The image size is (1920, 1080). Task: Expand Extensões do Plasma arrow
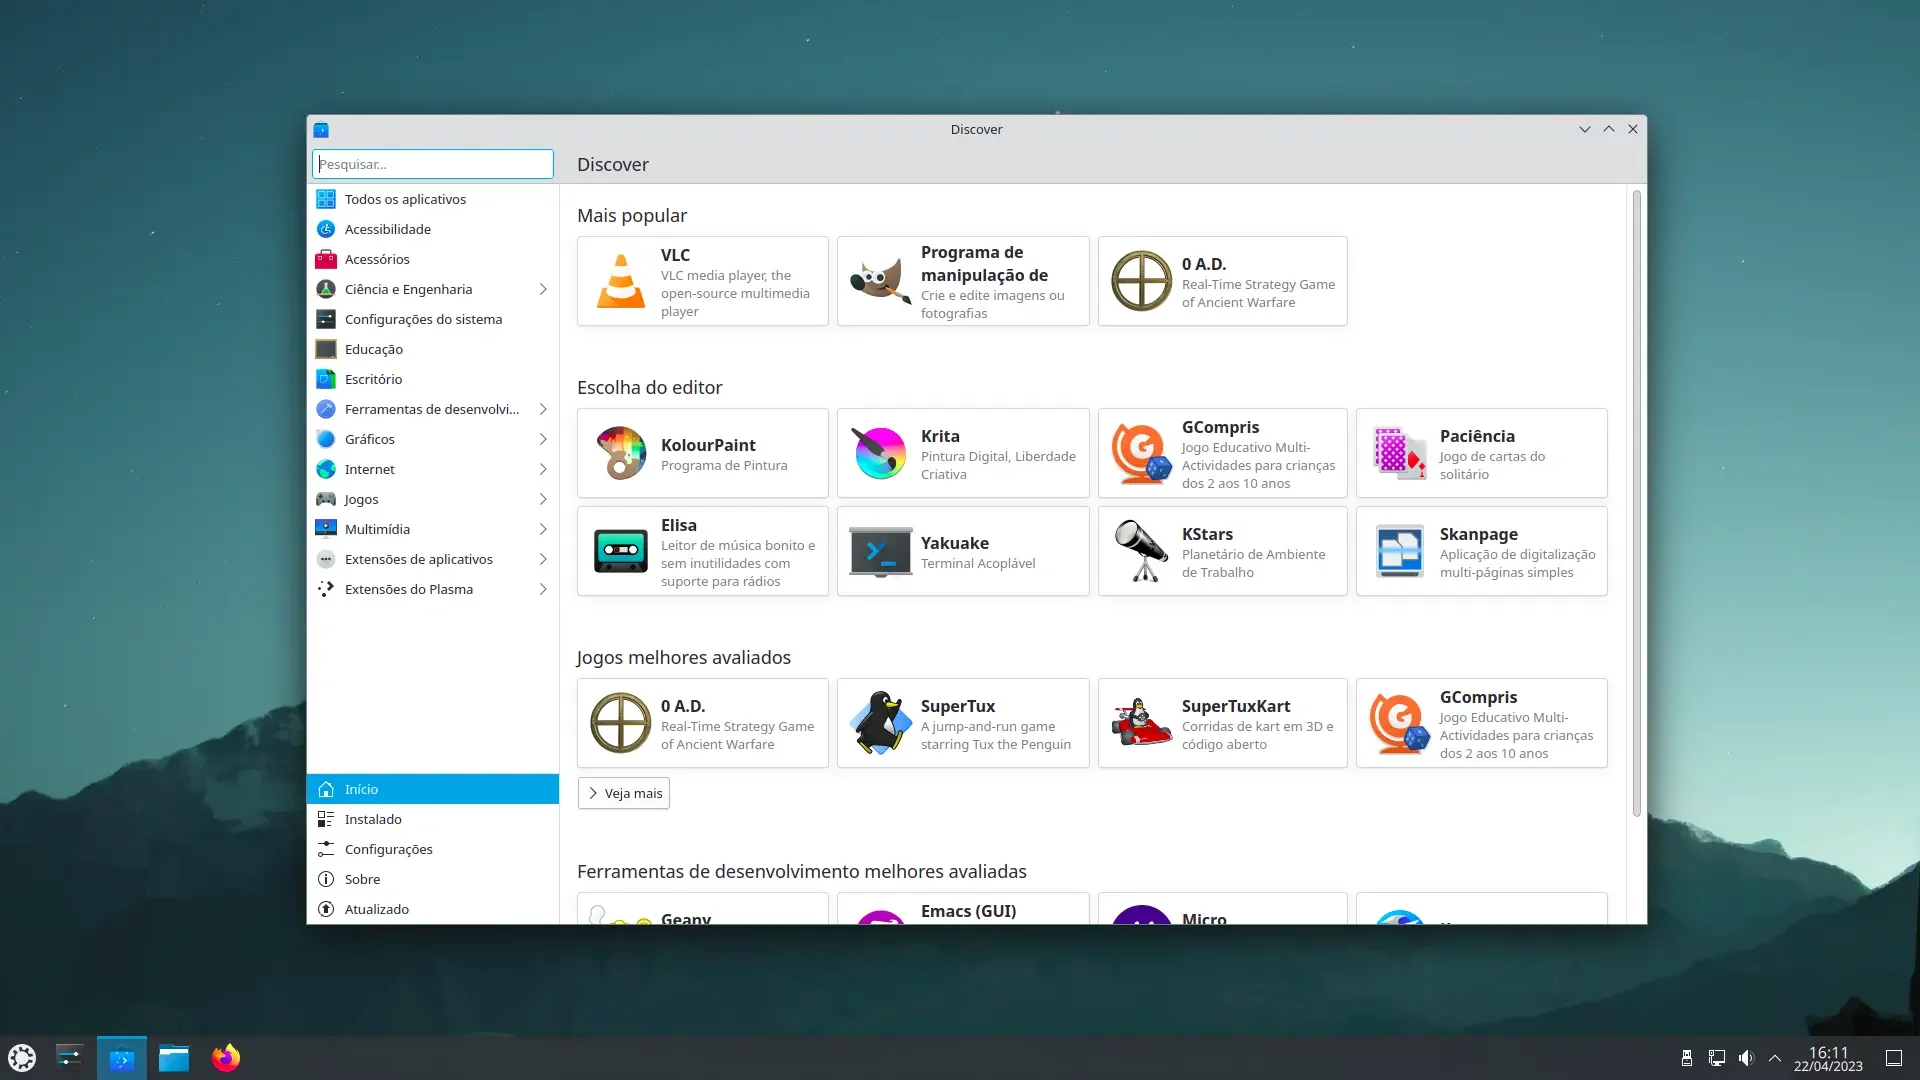coord(543,589)
